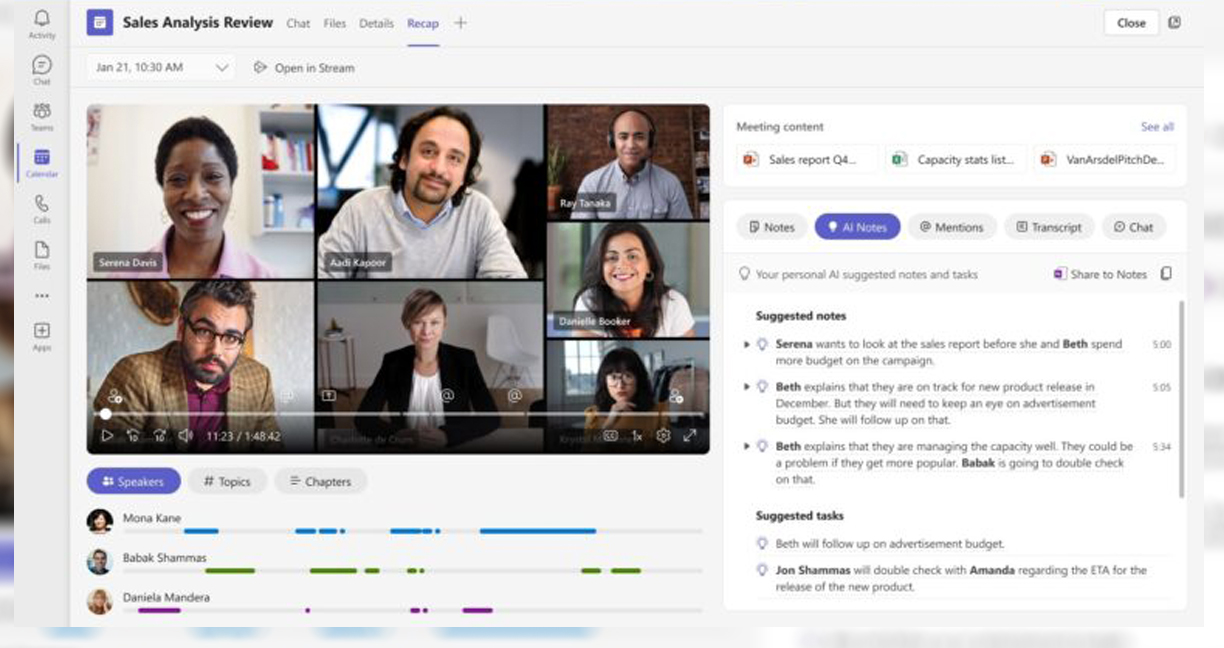Screen dimensions: 1224x648
Task: Switch to the Chapters view below the video
Action: 320,481
